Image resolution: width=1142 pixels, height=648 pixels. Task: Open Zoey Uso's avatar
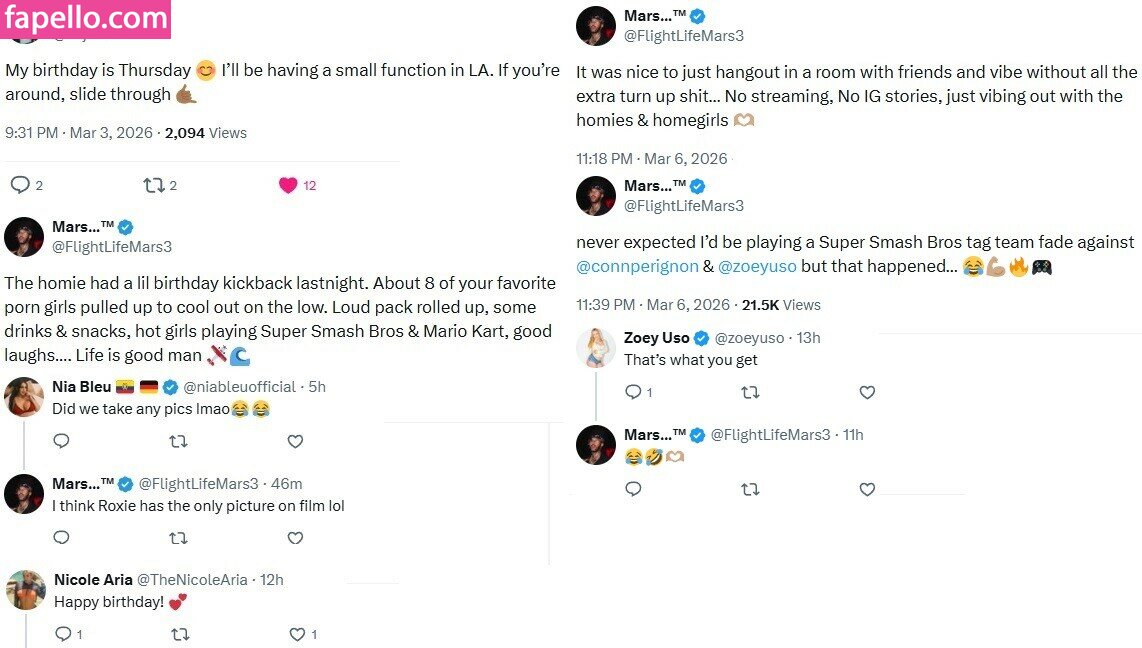[596, 348]
